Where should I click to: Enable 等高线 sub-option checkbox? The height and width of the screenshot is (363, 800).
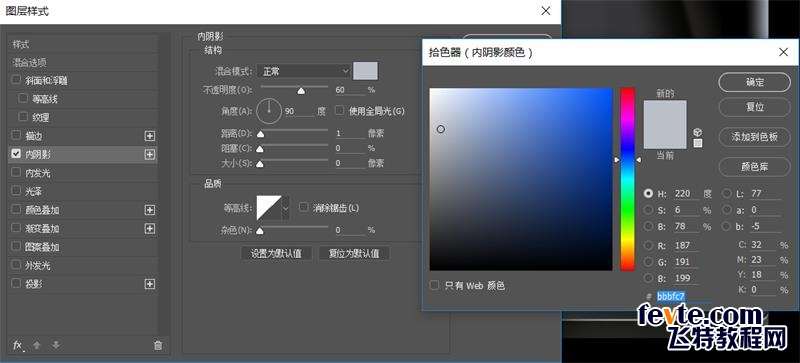click(x=23, y=98)
